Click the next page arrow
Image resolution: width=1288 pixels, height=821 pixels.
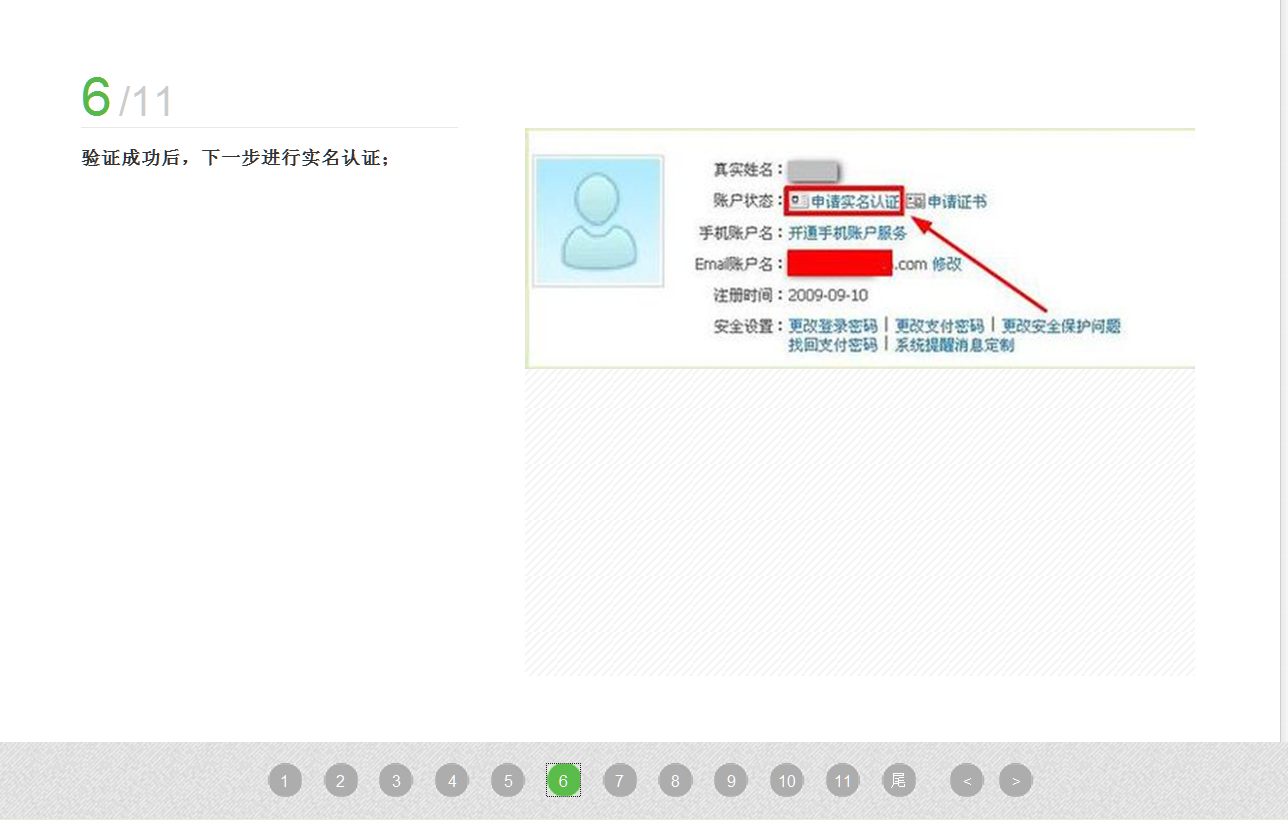coord(1016,780)
